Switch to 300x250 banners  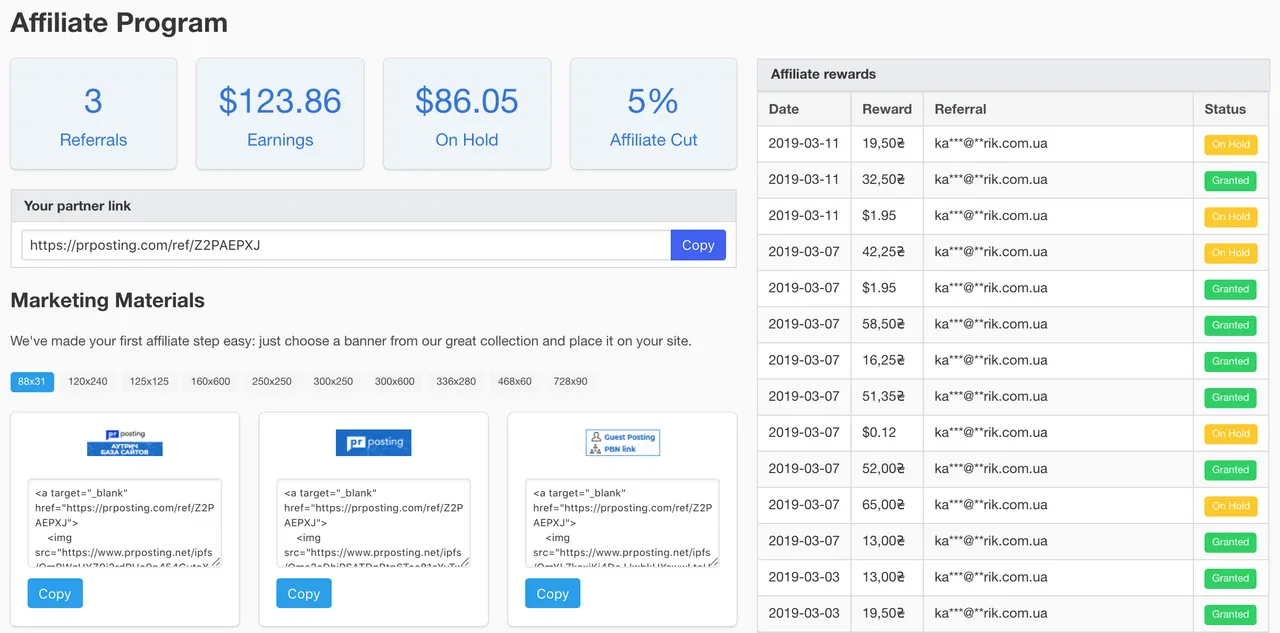click(x=333, y=381)
